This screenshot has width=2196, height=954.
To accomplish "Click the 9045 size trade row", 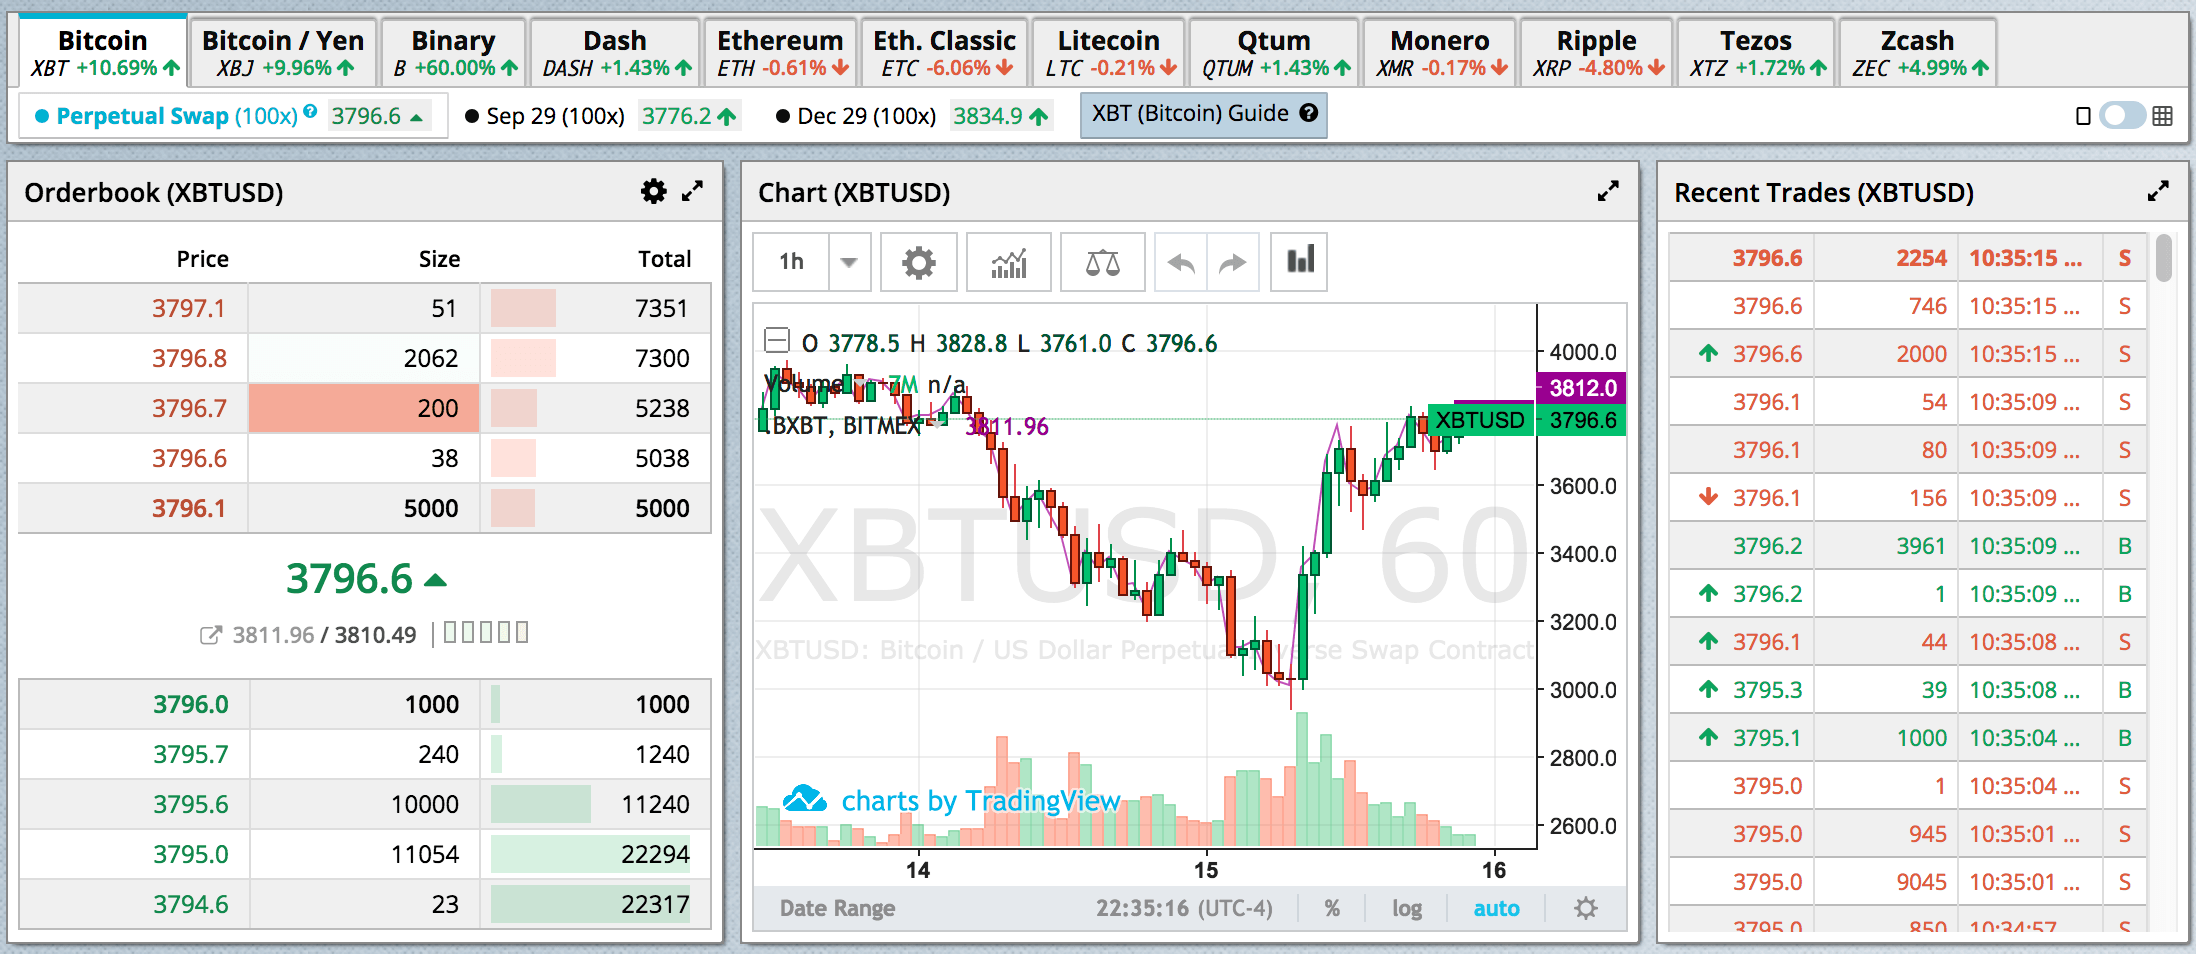I will [x=1908, y=882].
